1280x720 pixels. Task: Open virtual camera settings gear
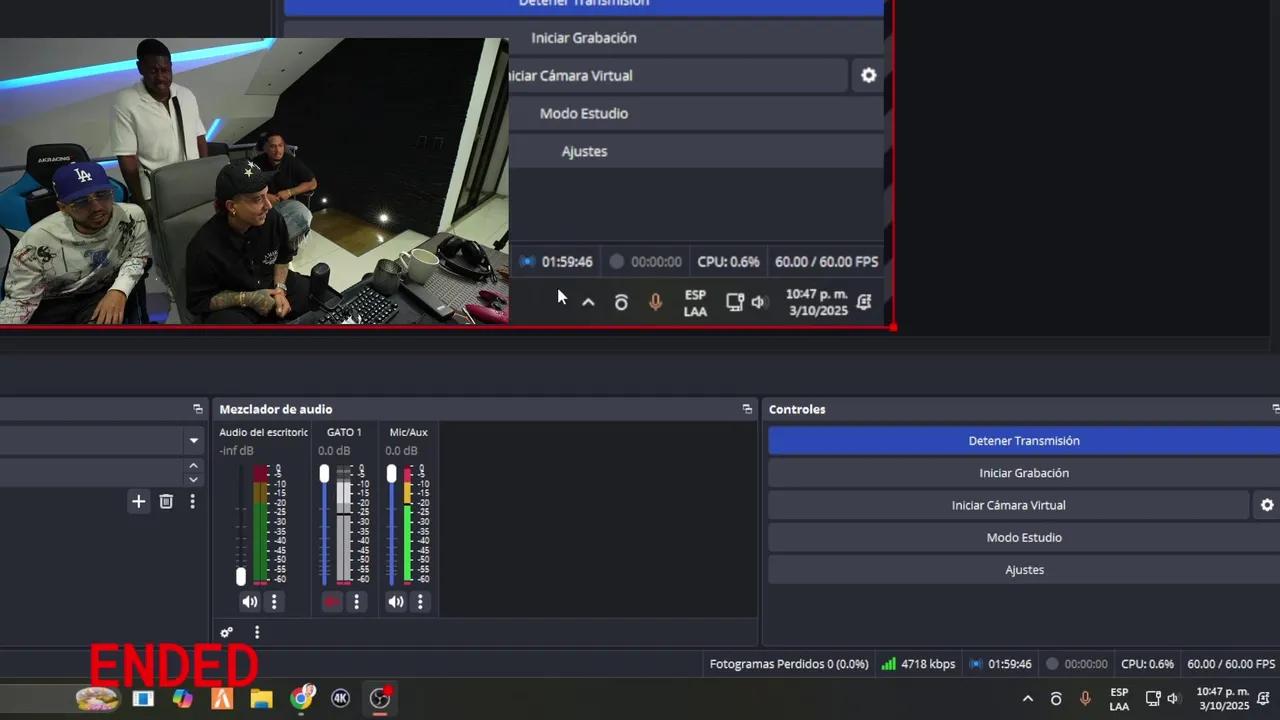(1266, 505)
